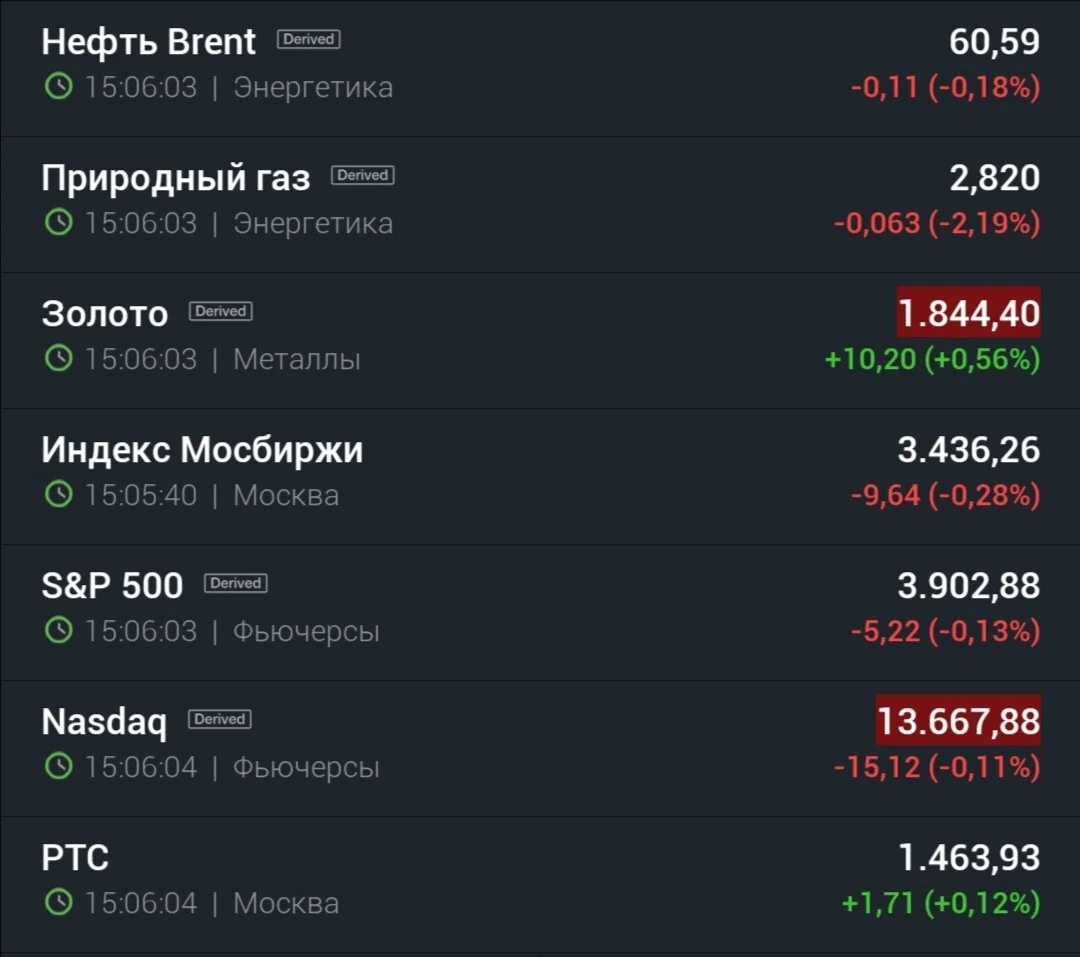This screenshot has width=1080, height=957.
Task: Click the Derived badge next to Золото
Action: (x=220, y=311)
